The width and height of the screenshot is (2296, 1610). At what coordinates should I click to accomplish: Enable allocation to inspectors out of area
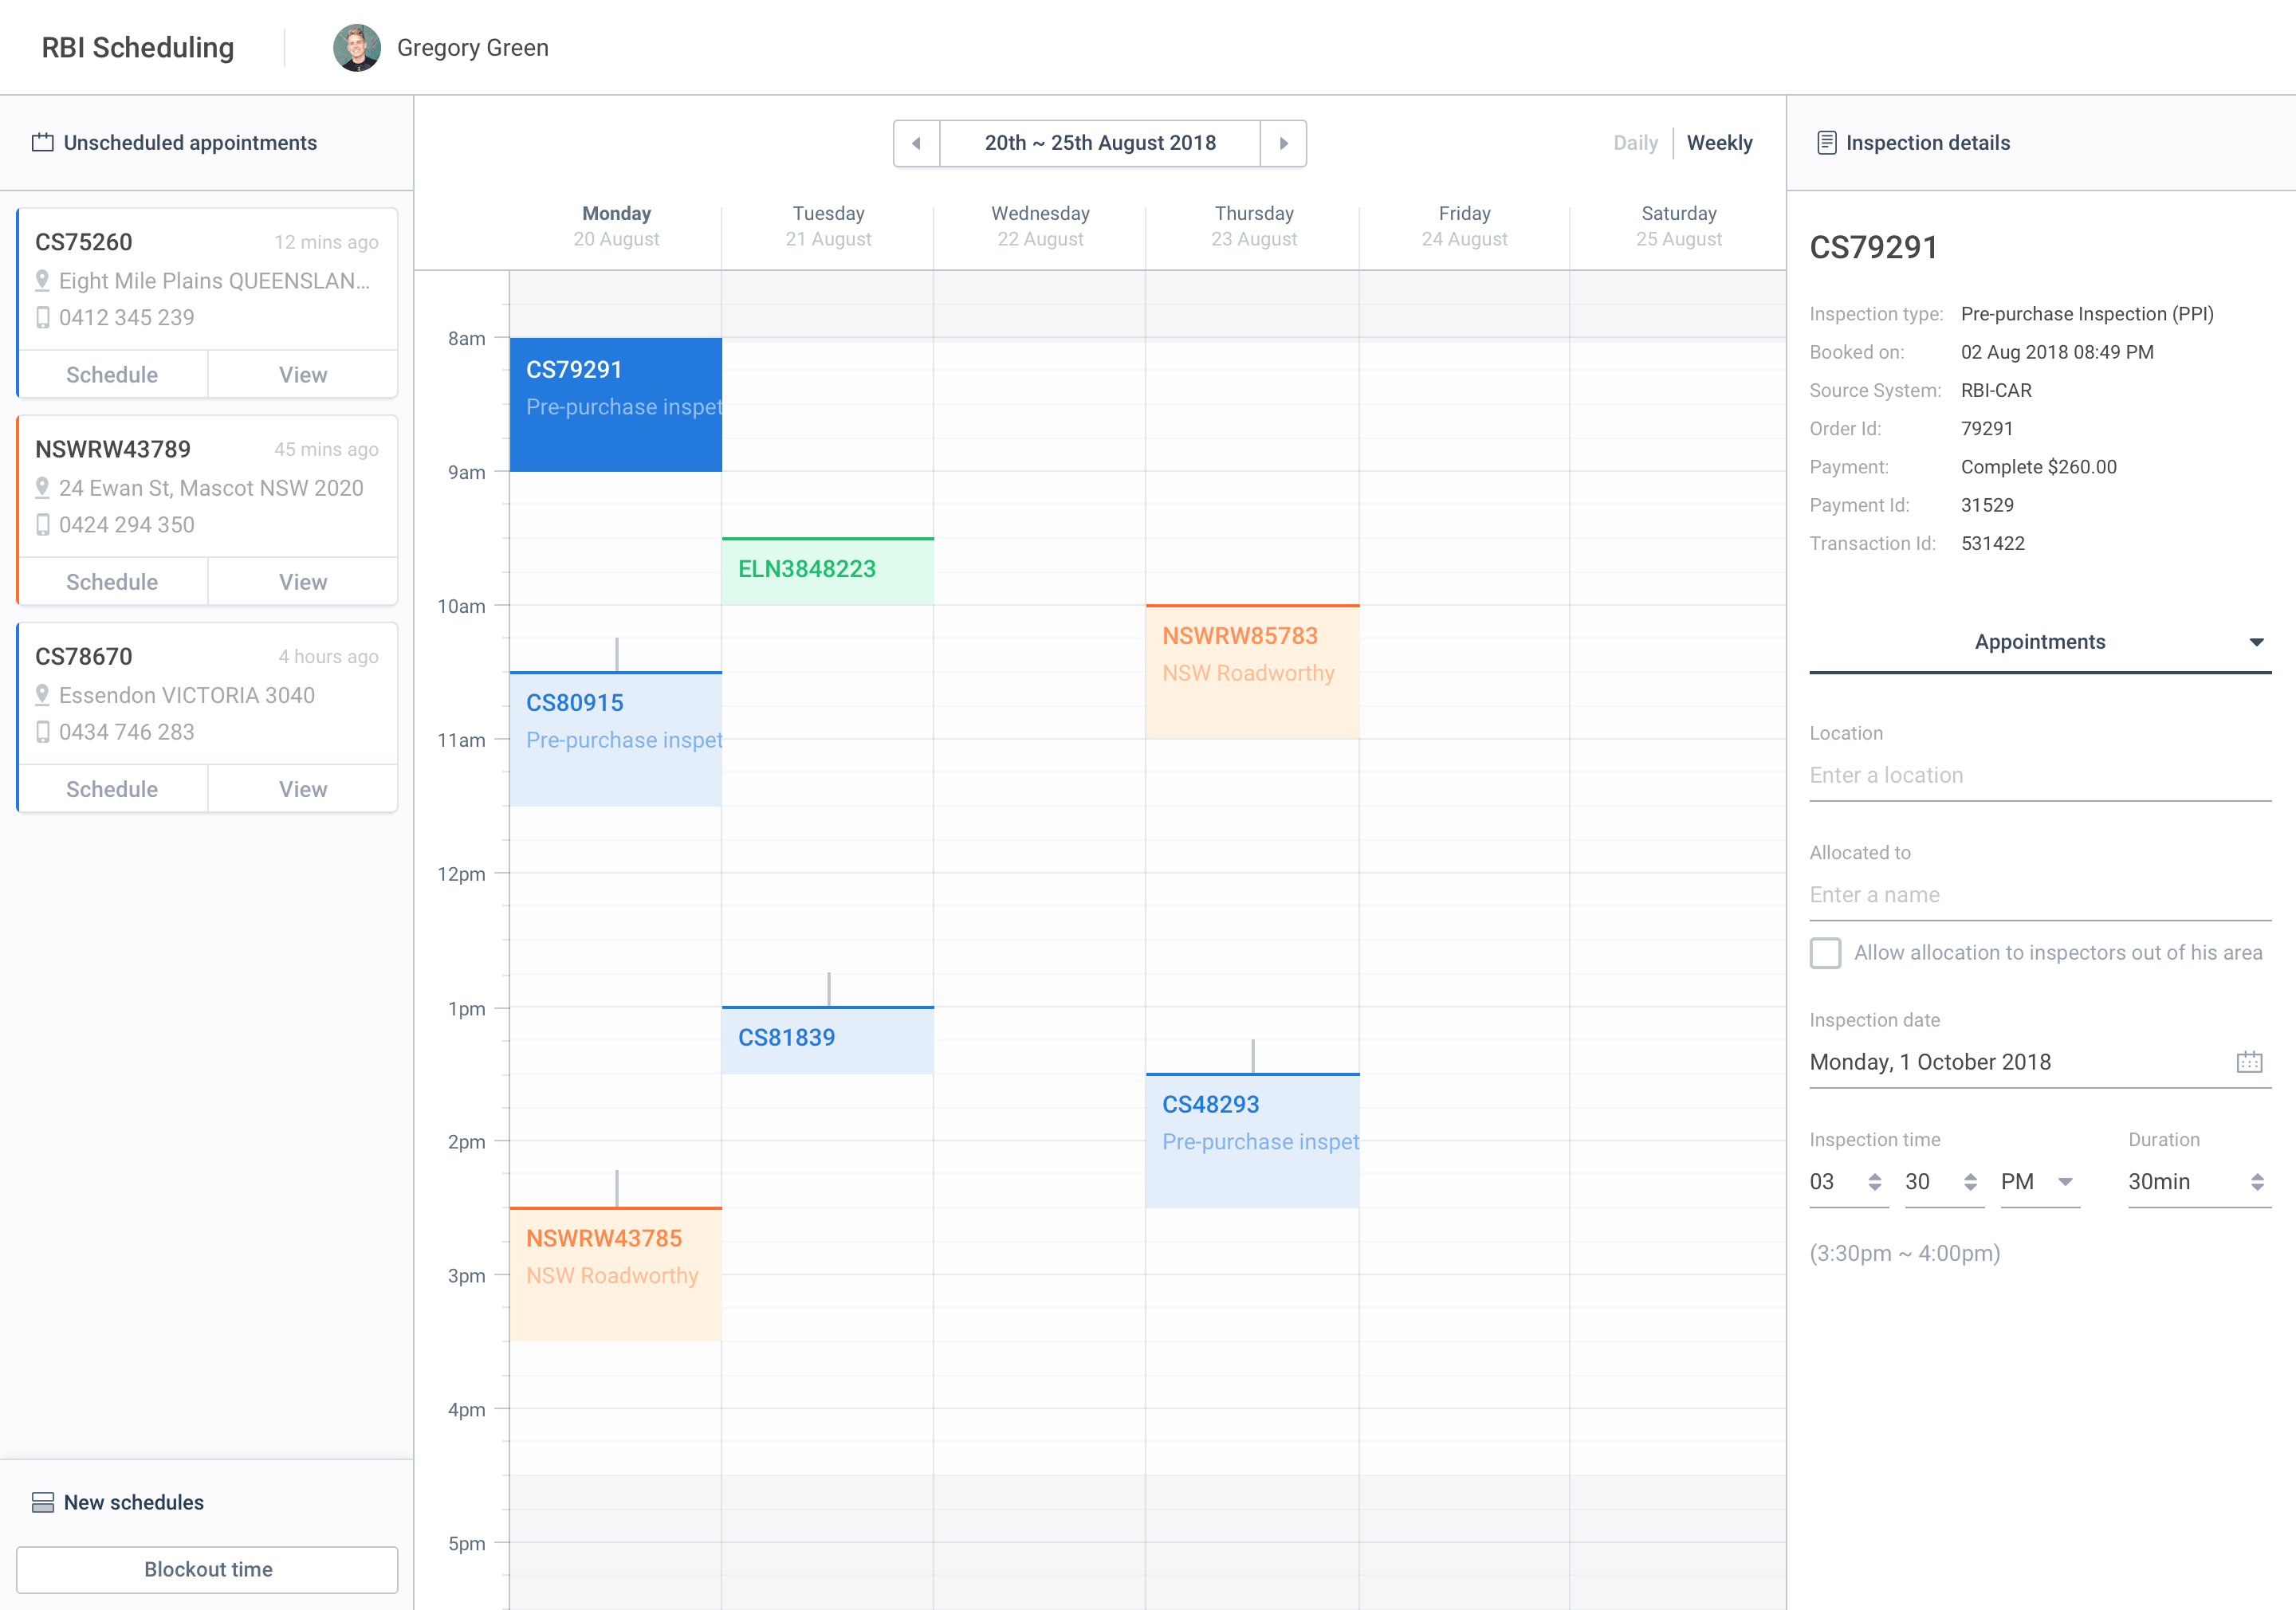pos(1825,953)
